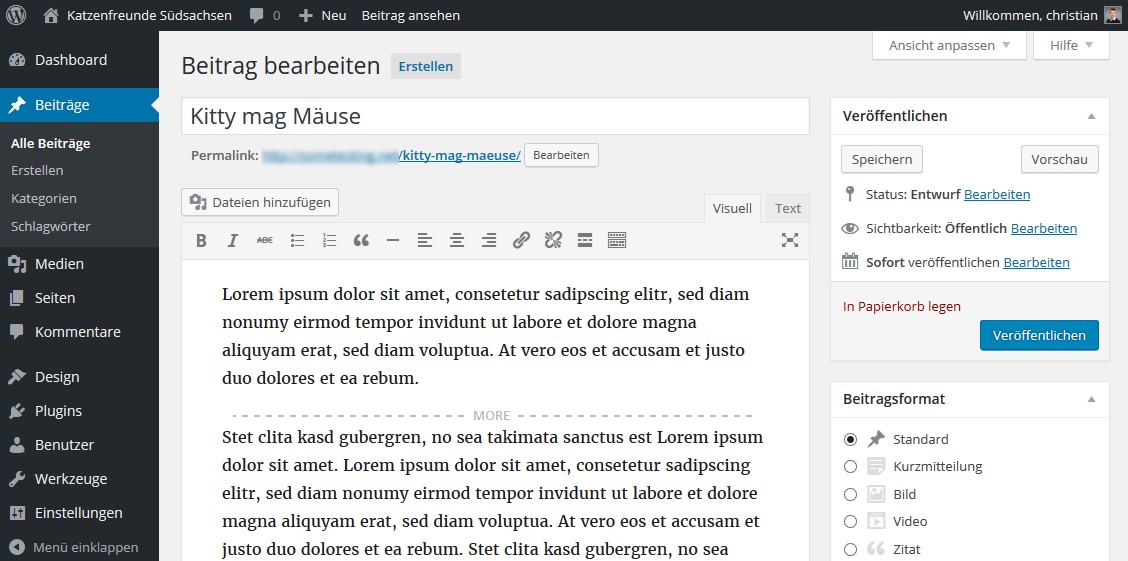Open Medien in the sidebar

point(79,264)
